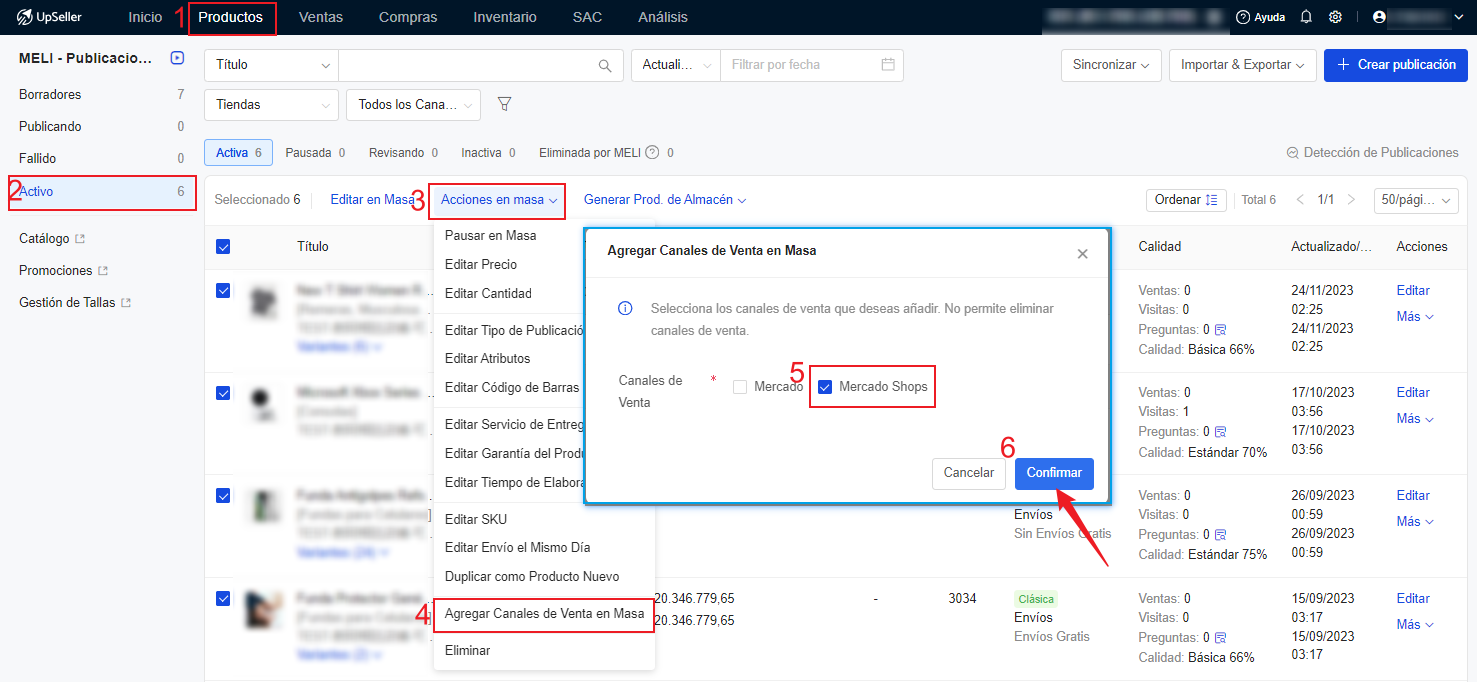Play the tutorial video beside MELI - Publicaciones
Viewport: 1477px width, 682px height.
pos(177,58)
